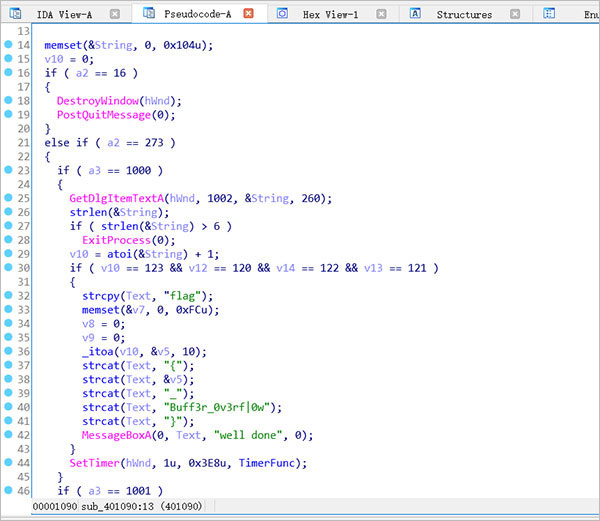Open the IDA View-A tab
The width and height of the screenshot is (600, 521).
pos(64,14)
